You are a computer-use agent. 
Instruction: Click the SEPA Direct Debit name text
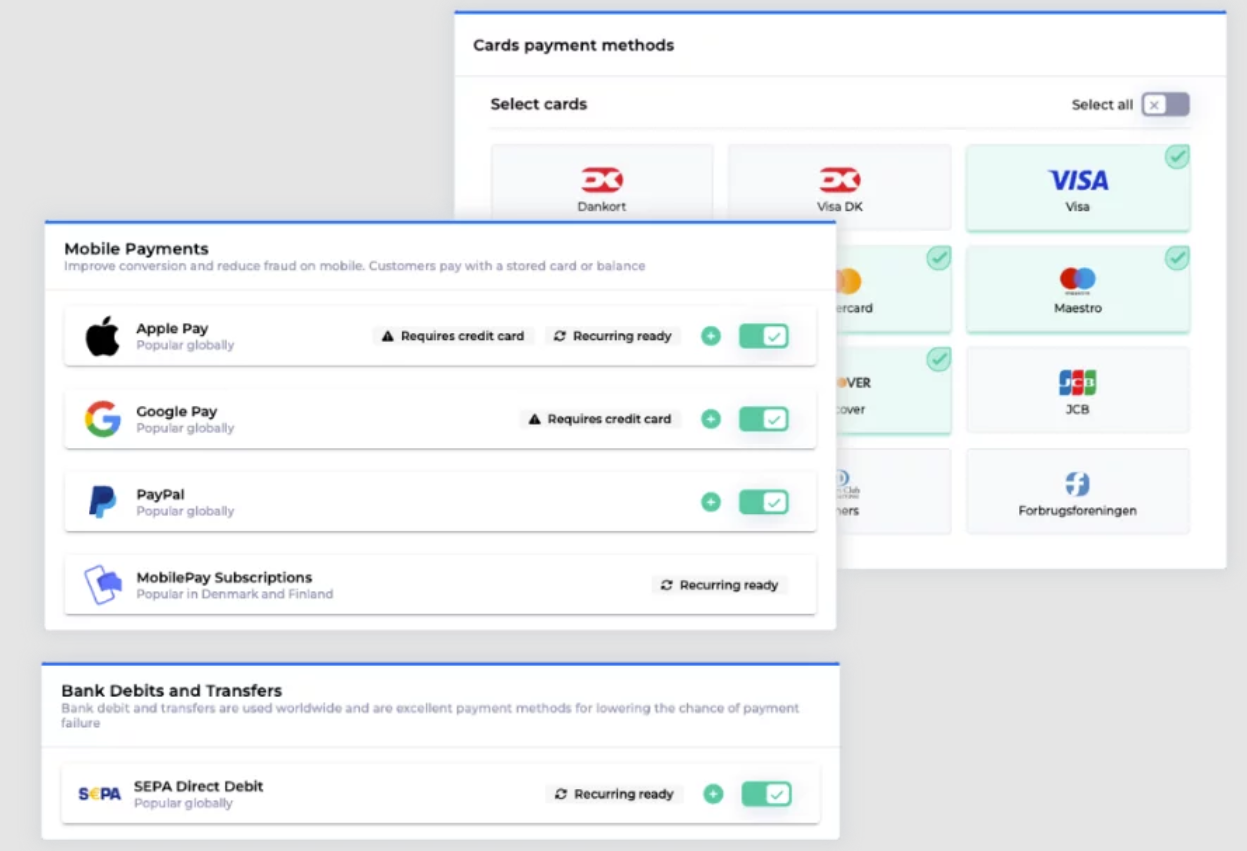[x=199, y=786]
